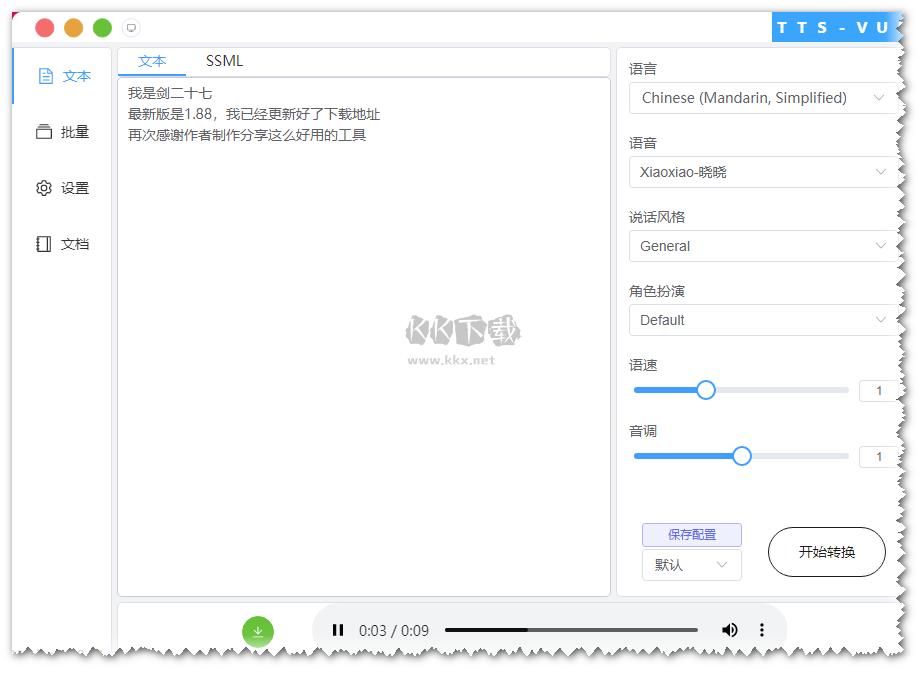Click the green download audio icon
Image resolution: width=924 pixels, height=674 pixels.
point(257,631)
